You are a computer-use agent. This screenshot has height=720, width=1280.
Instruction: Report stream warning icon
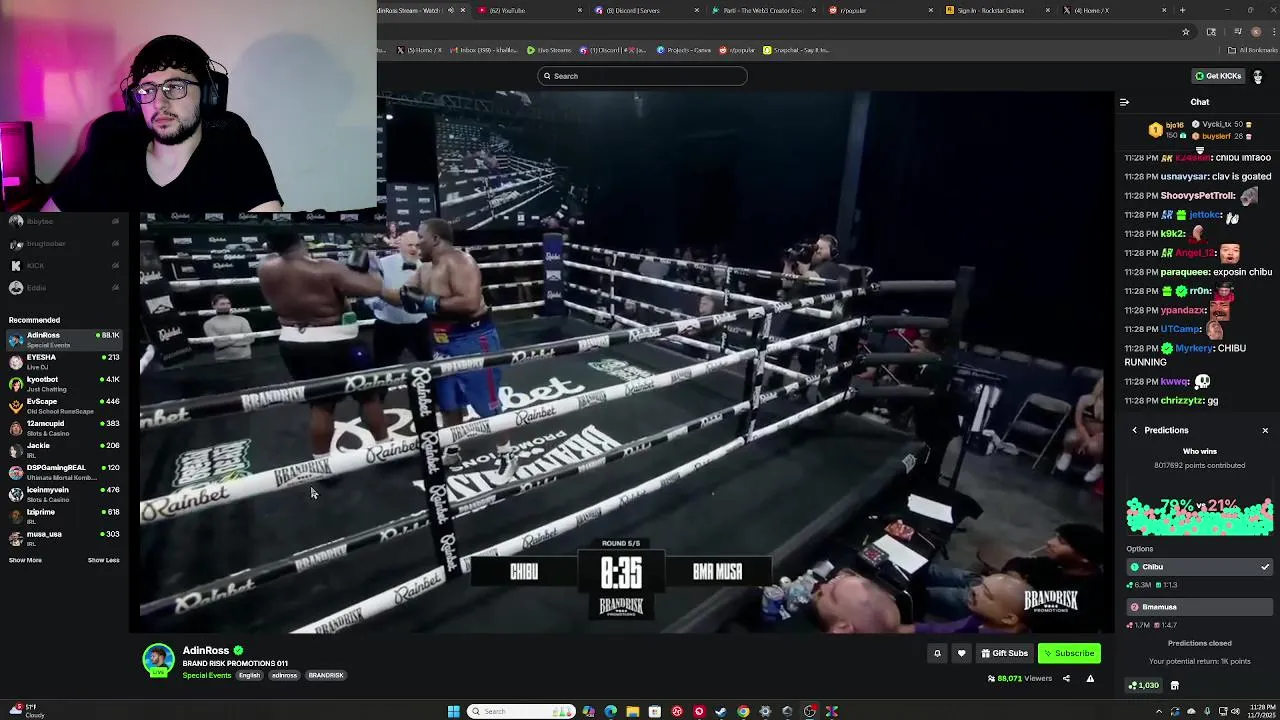tap(1090, 679)
